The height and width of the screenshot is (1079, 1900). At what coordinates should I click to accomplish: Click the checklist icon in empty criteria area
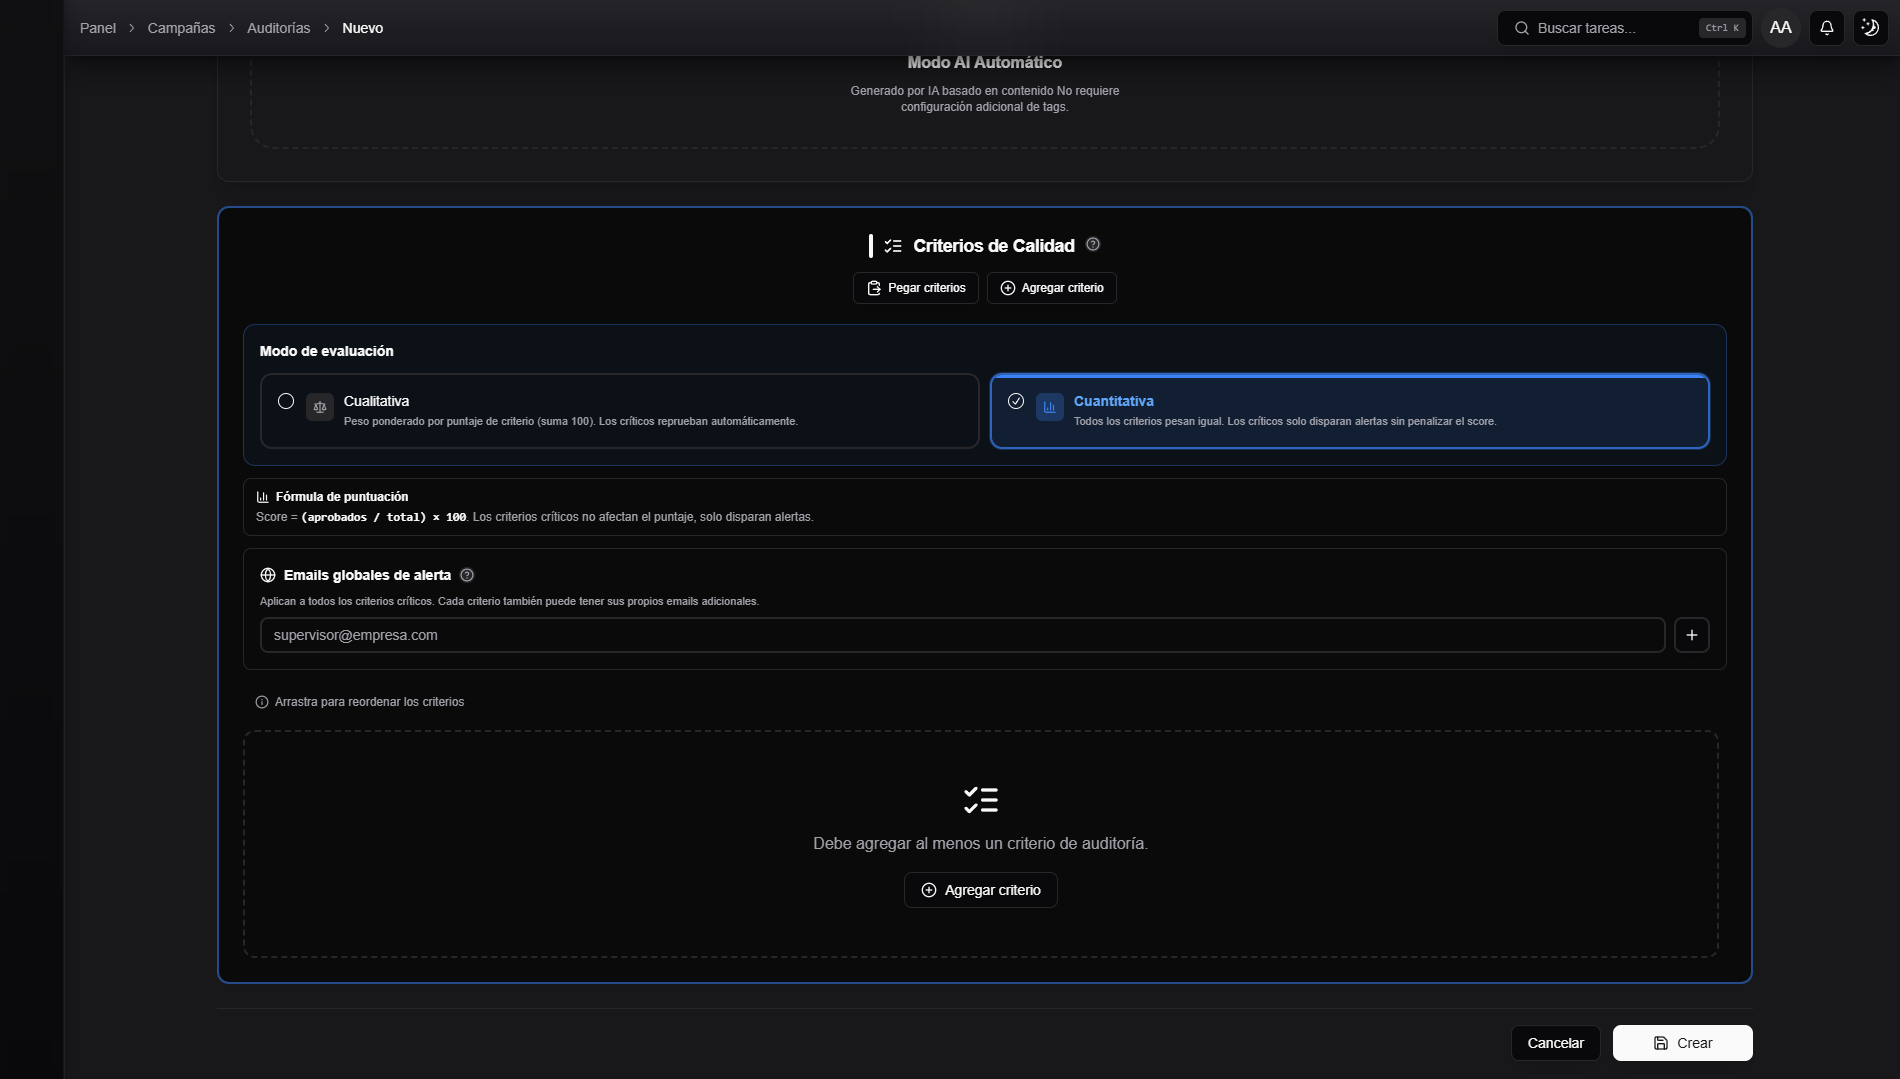981,800
